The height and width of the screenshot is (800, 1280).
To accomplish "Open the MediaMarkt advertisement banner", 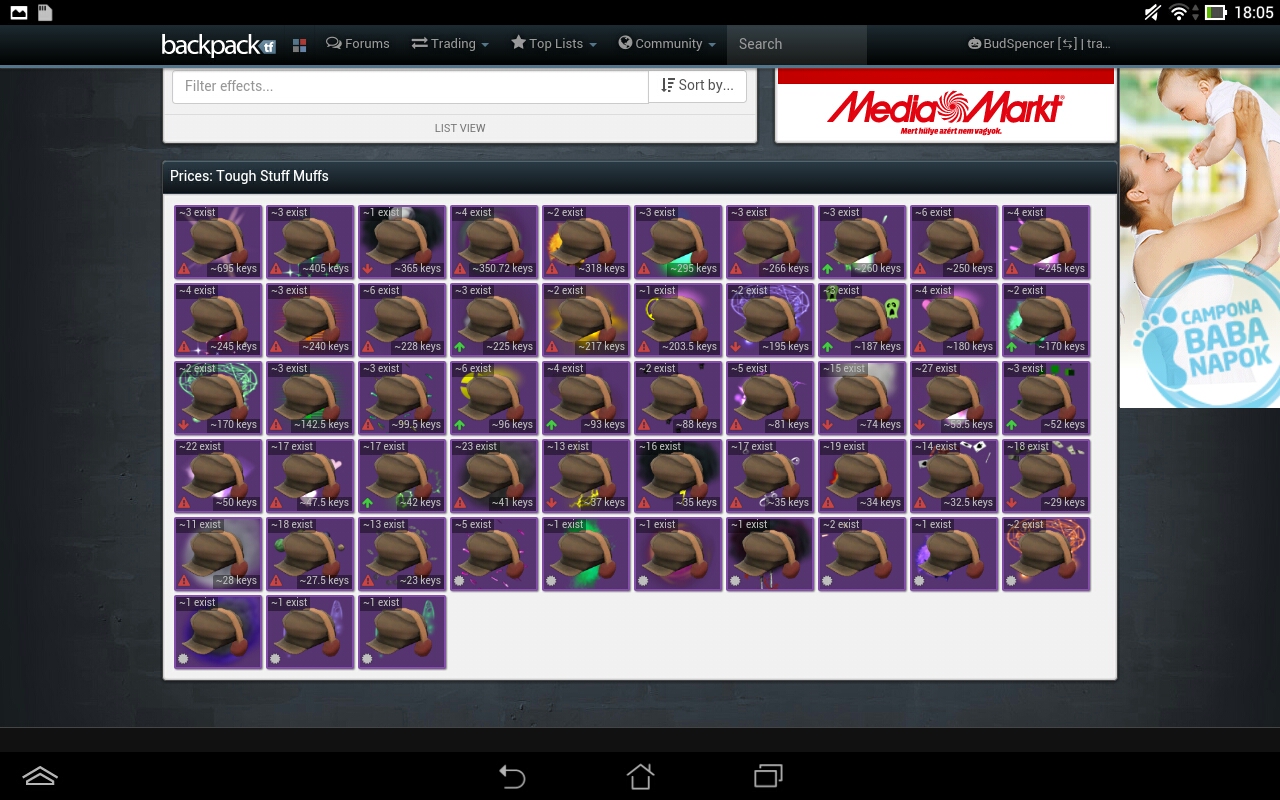I will (x=945, y=107).
